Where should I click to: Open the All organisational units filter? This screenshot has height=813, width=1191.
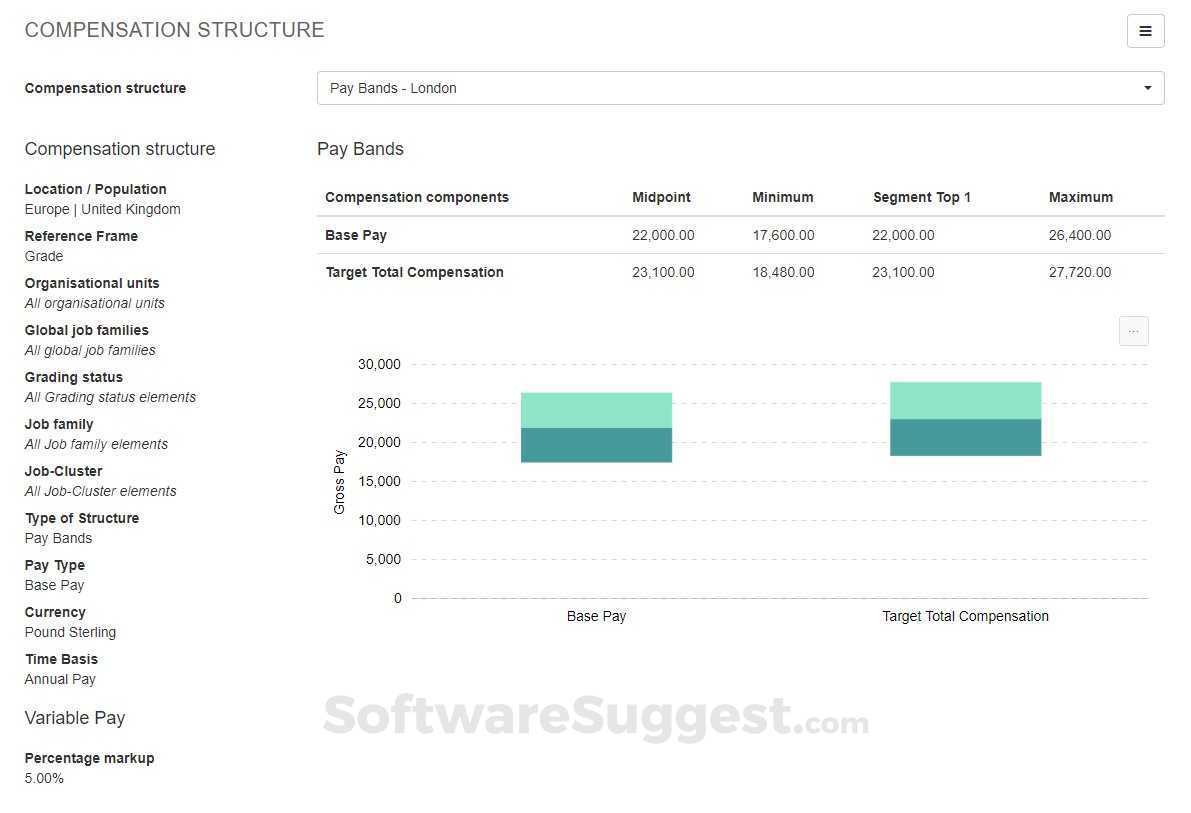point(94,303)
